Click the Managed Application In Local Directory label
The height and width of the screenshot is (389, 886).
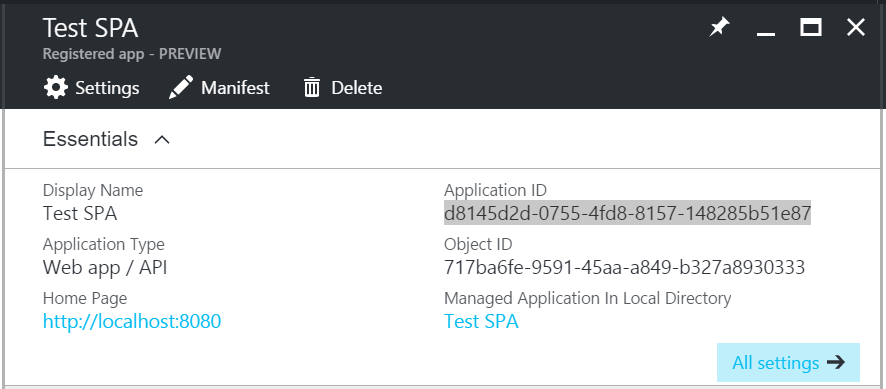pos(588,298)
